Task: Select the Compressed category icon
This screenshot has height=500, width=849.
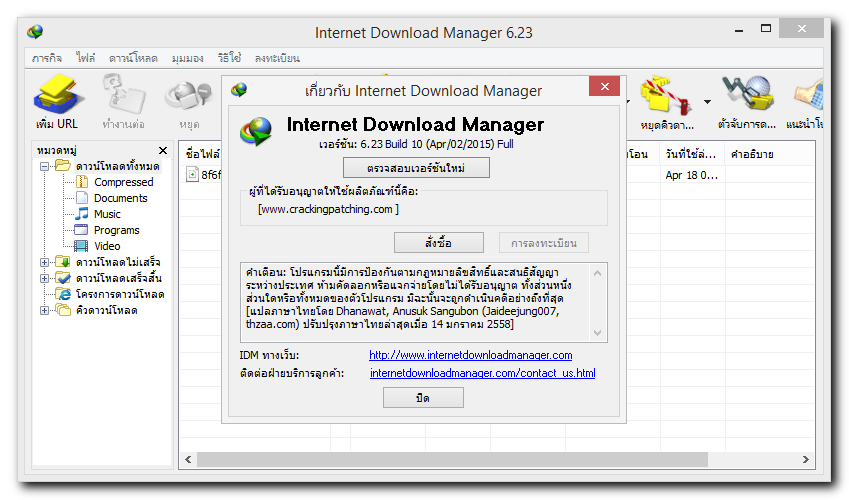Action: tap(82, 181)
